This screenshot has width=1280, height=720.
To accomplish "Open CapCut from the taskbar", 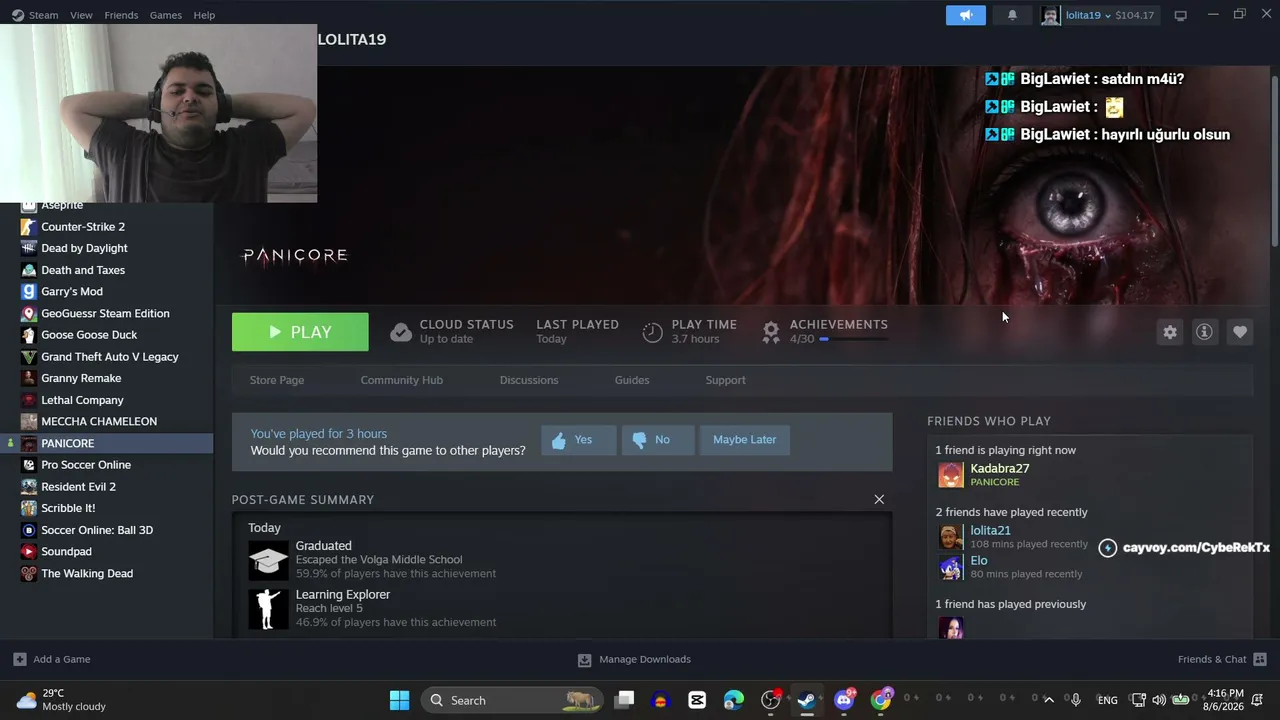I will pyautogui.click(x=697, y=700).
